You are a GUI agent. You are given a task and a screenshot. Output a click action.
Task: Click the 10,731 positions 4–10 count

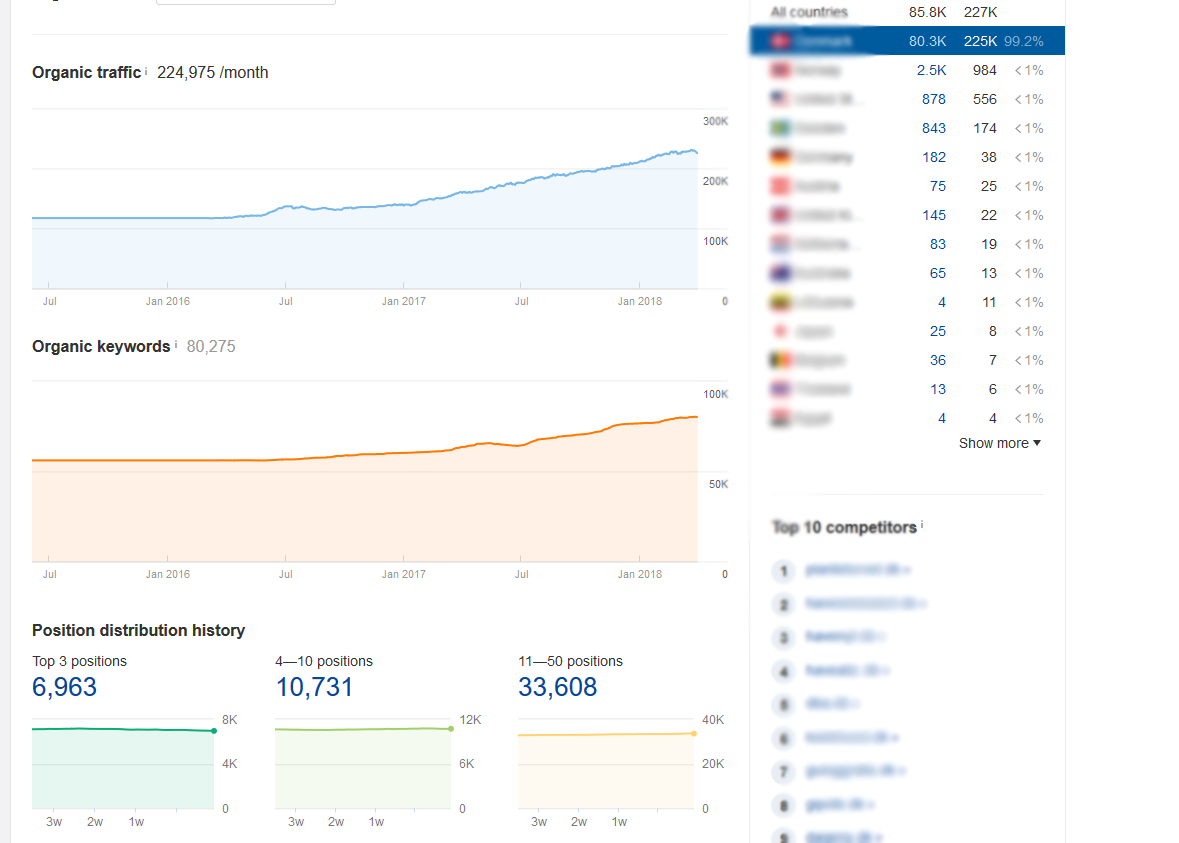click(314, 687)
